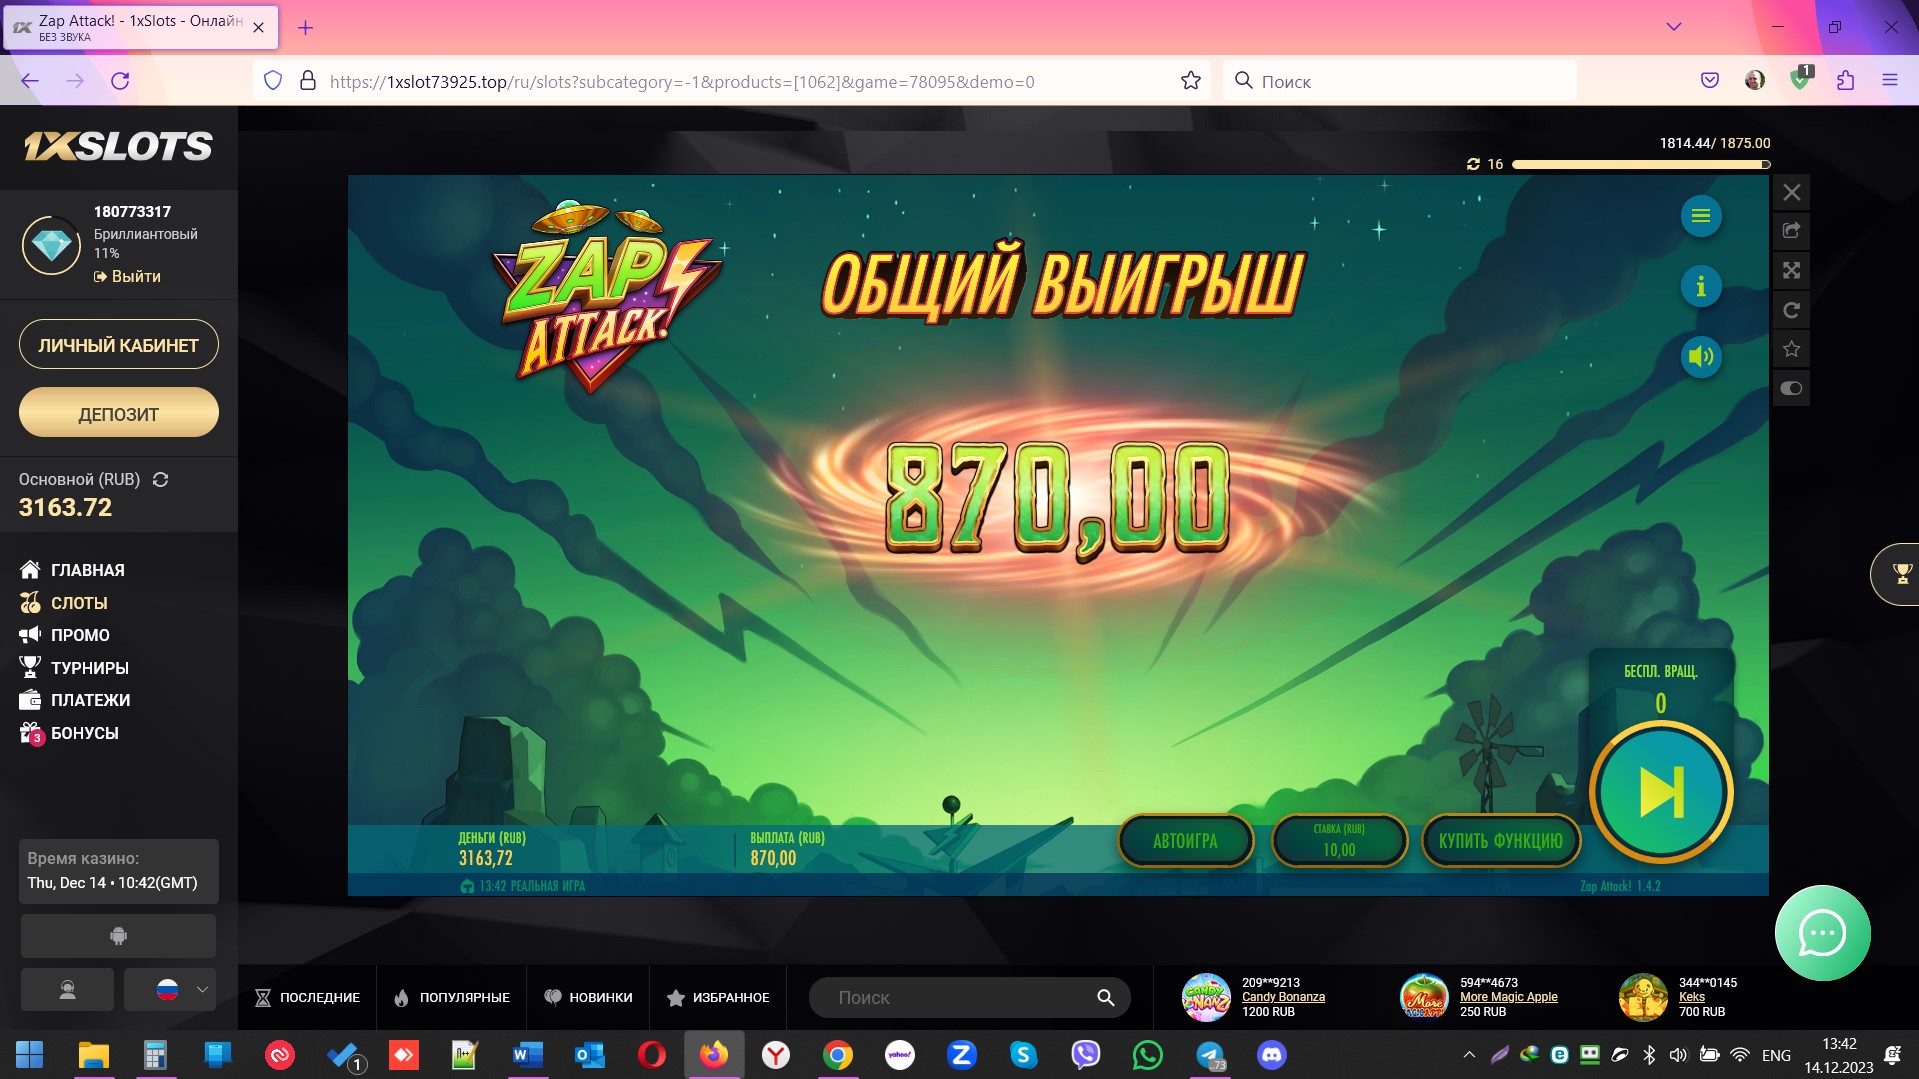List all tabs dropdown arrow
This screenshot has width=1919, height=1079.
coord(1673,27)
